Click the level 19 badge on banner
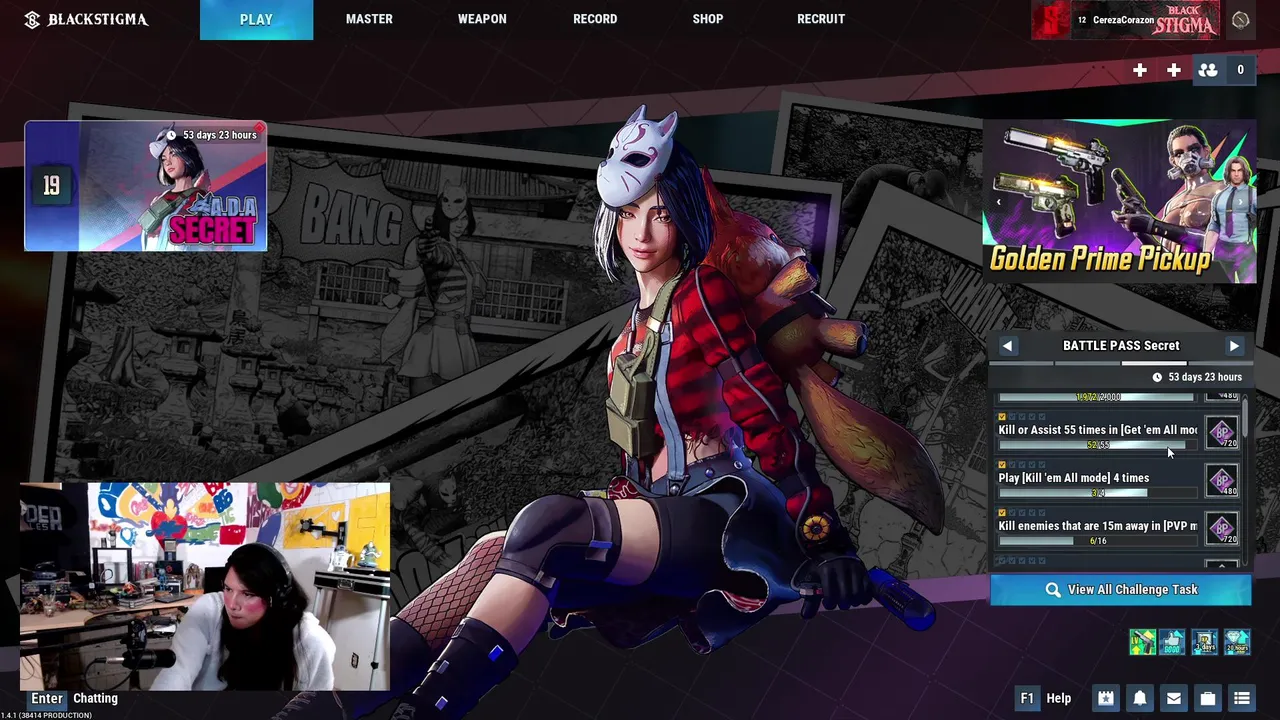Screen dimensions: 1280x720 pos(51,186)
